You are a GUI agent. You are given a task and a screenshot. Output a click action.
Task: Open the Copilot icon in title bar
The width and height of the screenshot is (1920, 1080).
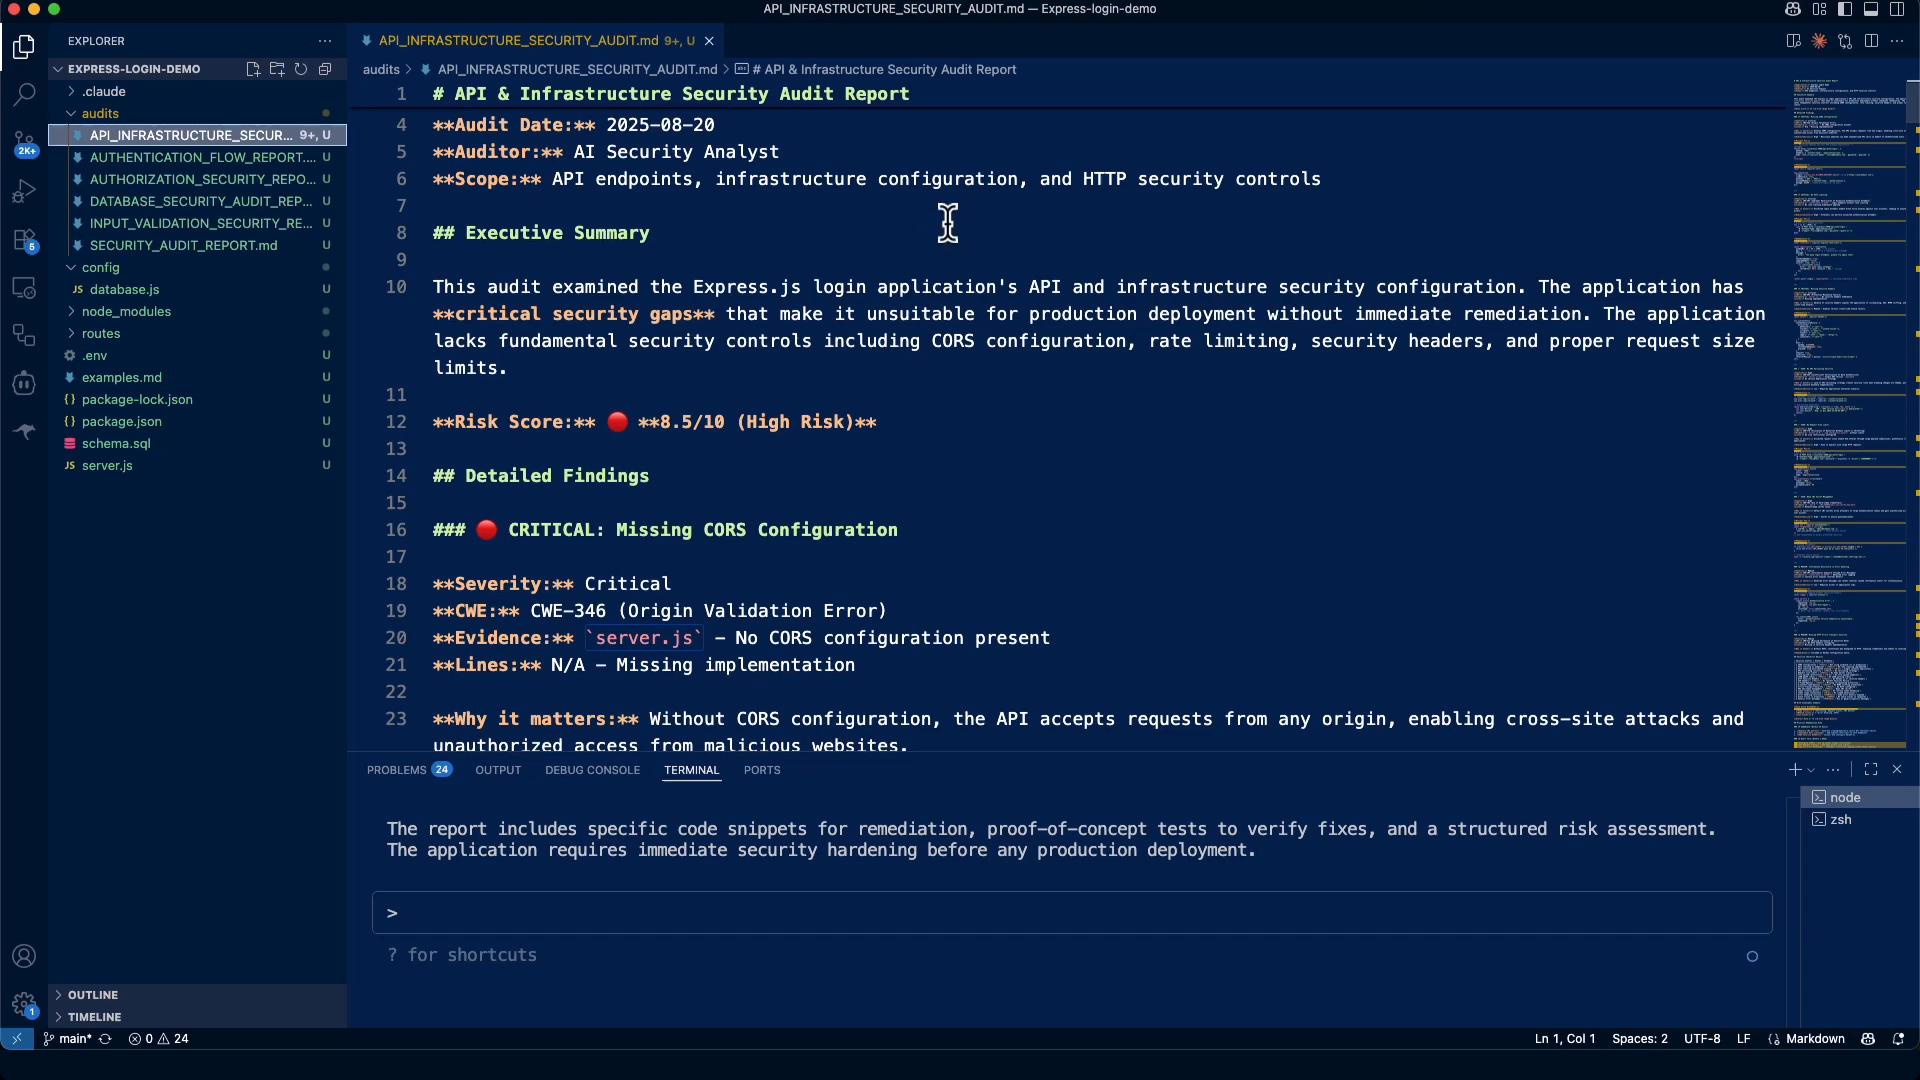[1793, 9]
